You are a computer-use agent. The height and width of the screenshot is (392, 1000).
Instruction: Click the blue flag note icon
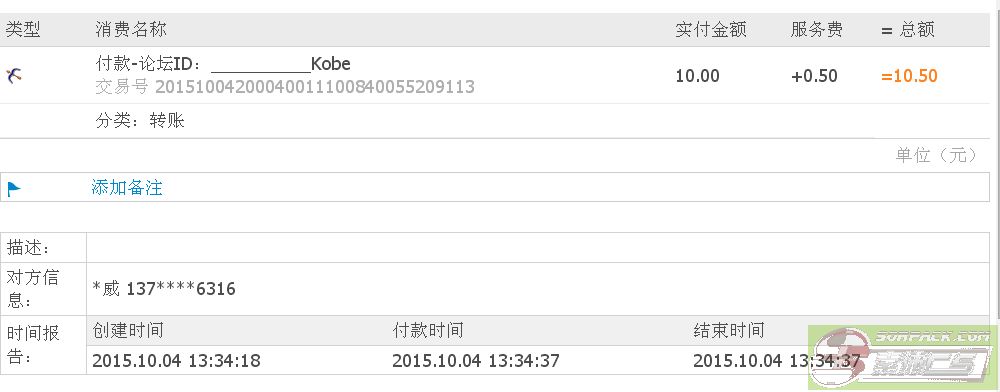[13, 189]
